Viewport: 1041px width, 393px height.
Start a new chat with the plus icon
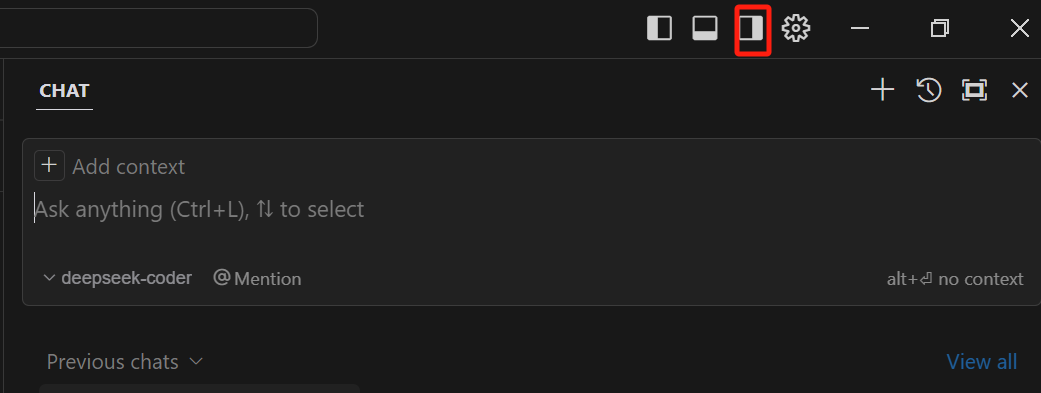[882, 90]
